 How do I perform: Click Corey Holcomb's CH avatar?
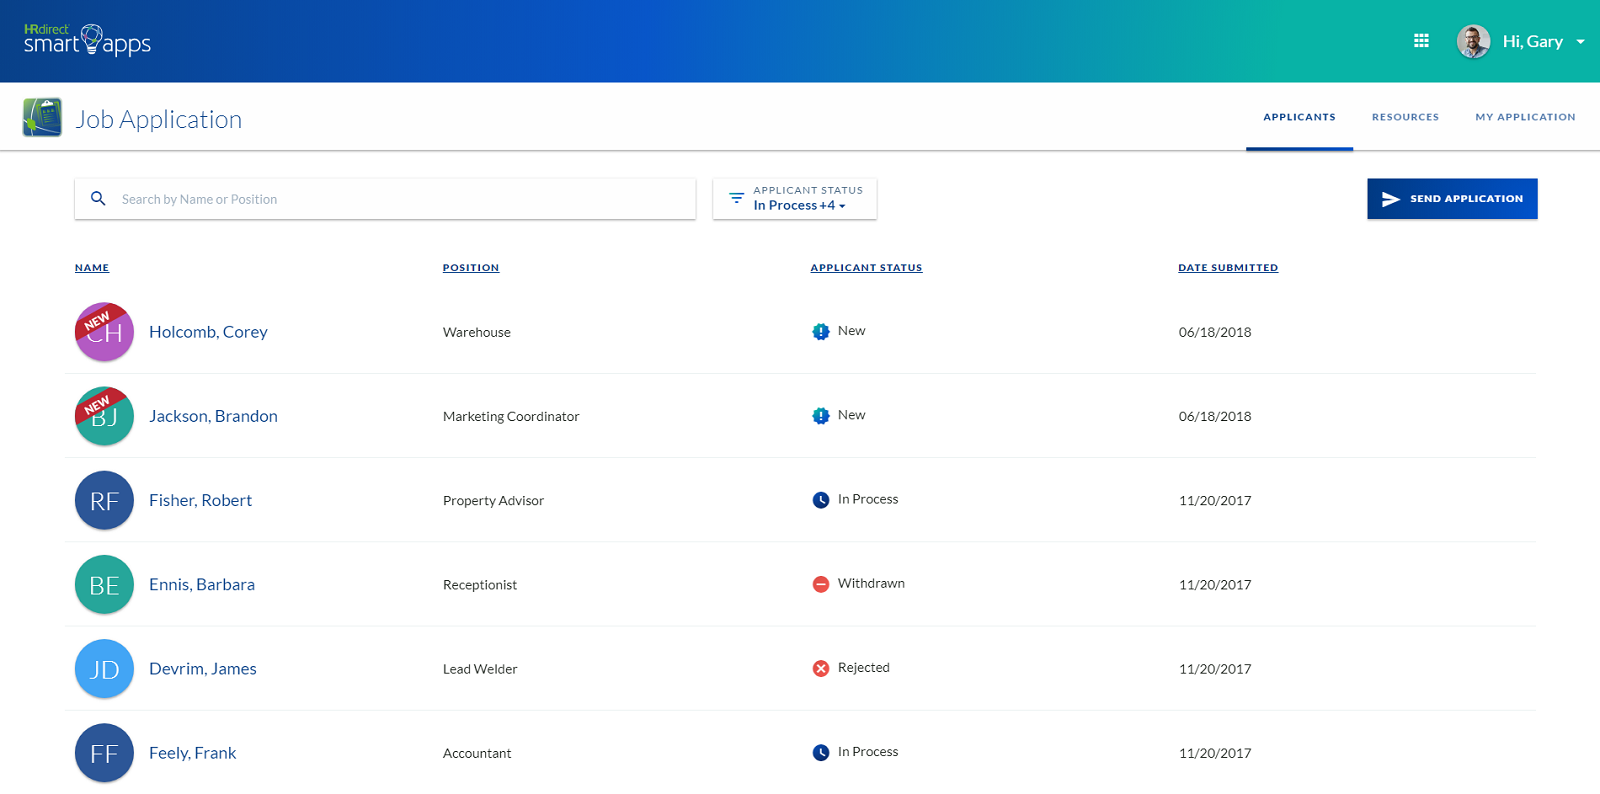[x=104, y=332]
